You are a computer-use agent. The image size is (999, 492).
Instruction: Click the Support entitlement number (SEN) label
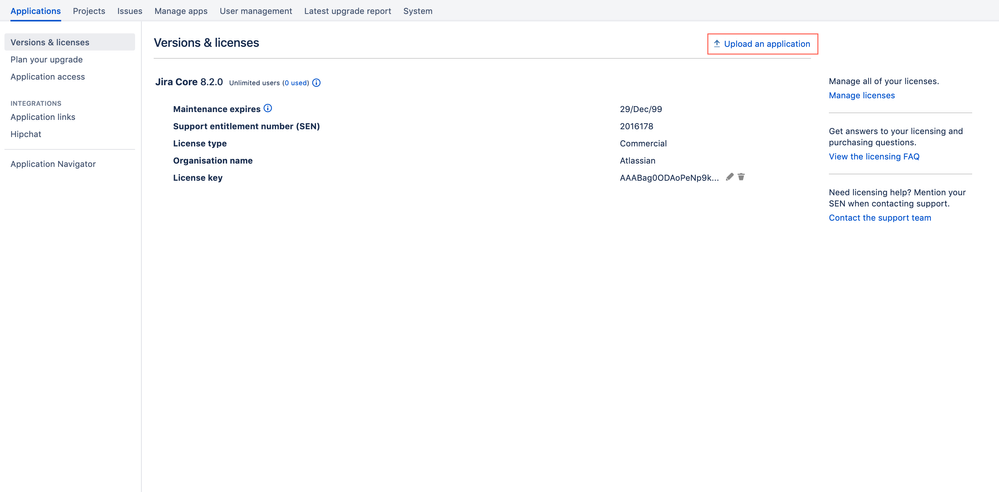click(247, 126)
